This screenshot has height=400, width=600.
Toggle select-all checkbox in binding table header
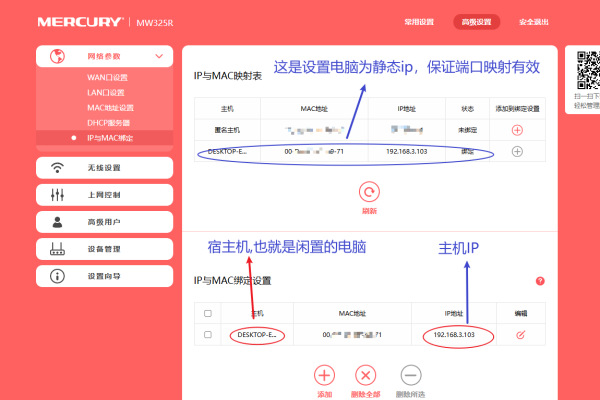click(208, 313)
